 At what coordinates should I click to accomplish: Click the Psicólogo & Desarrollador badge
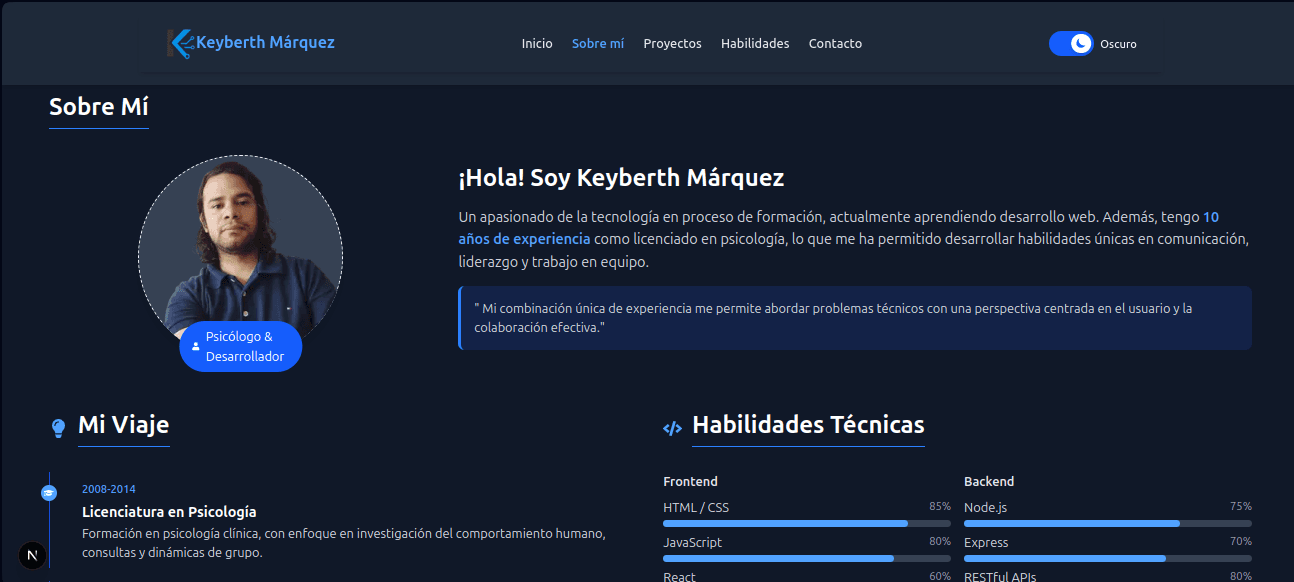(240, 346)
